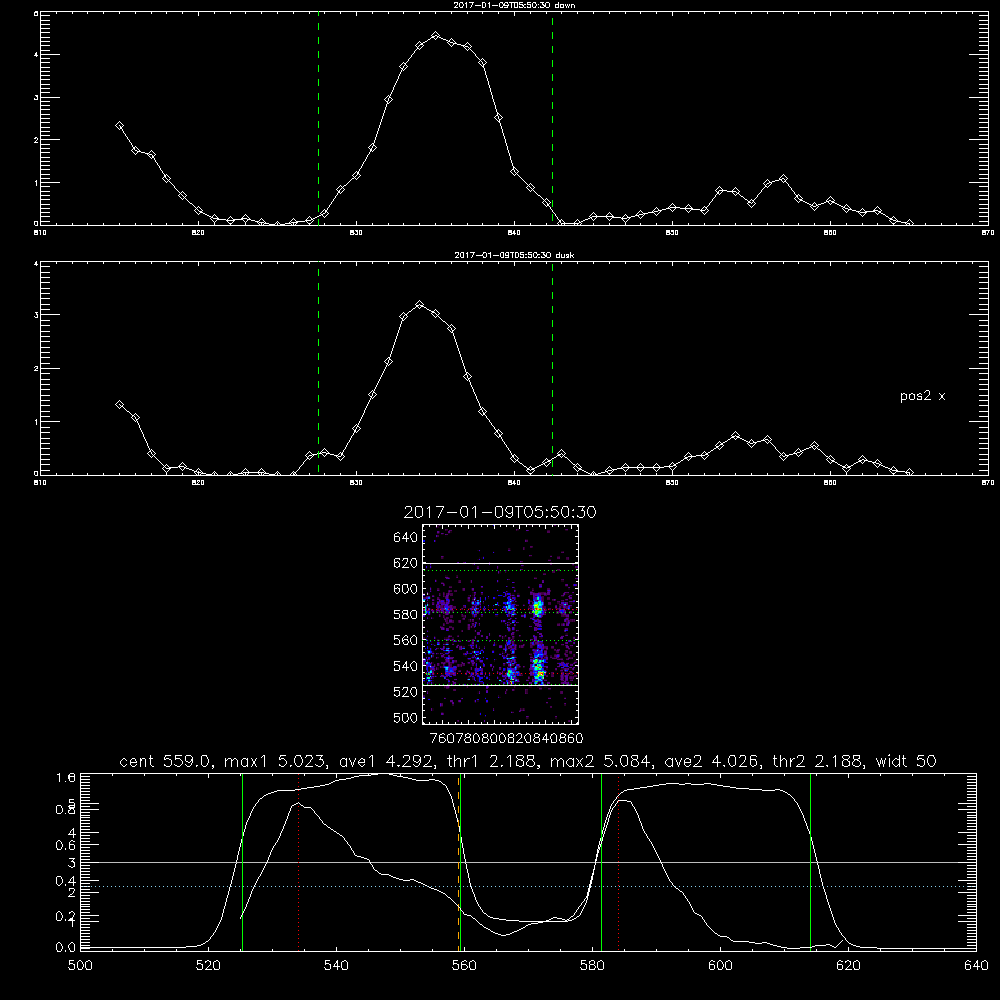1000x1000 pixels.
Task: Click the orange dashed center line near 559
Action: 458,862
